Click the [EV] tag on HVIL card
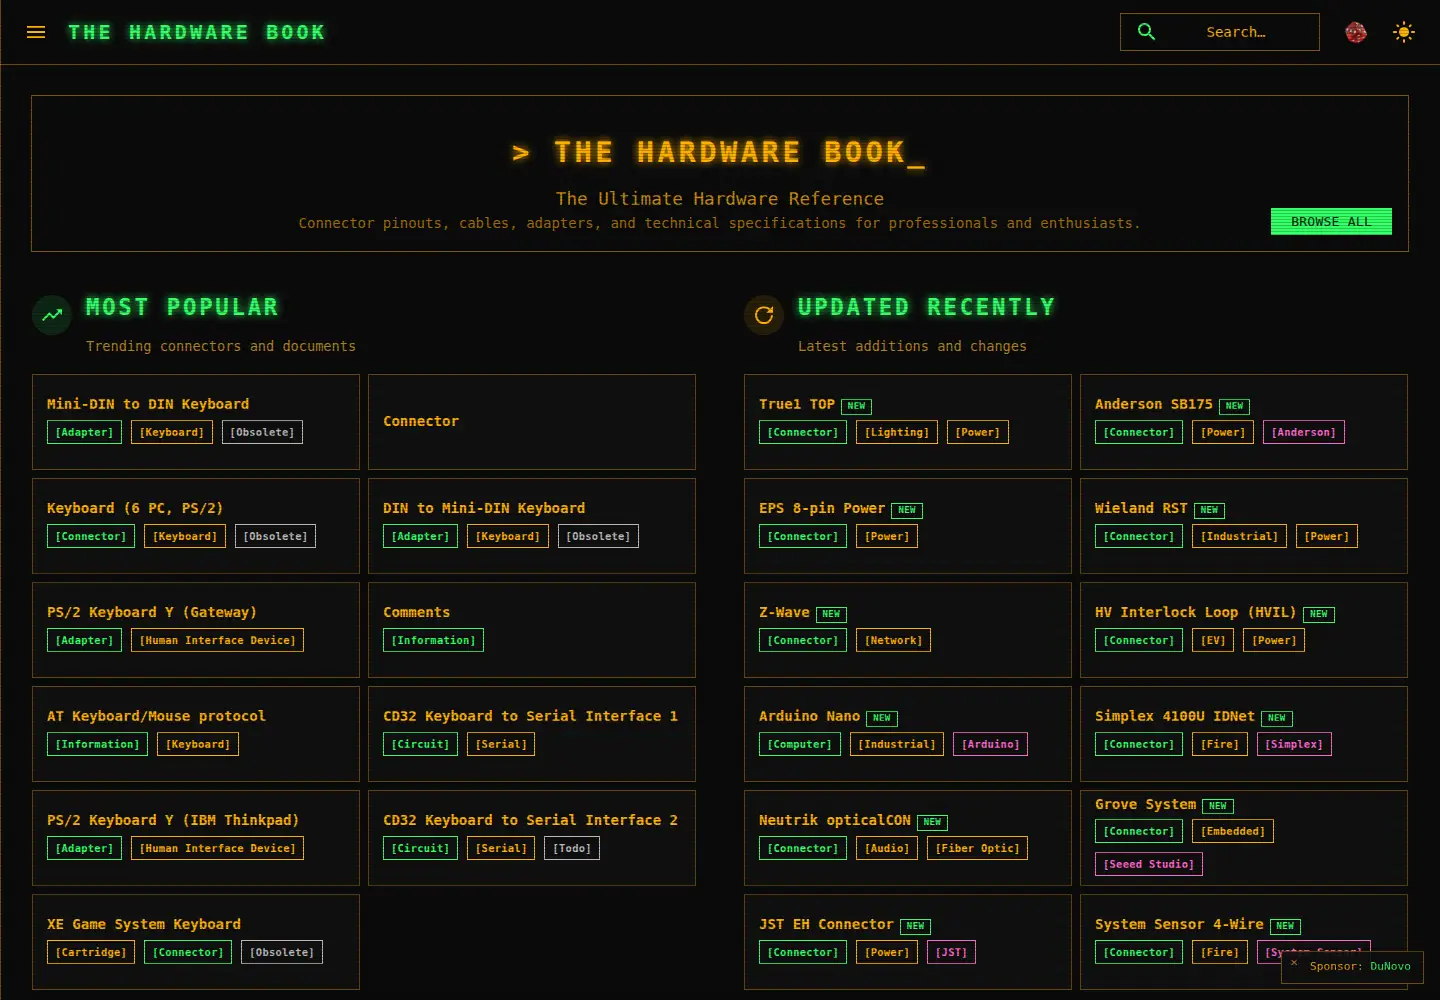The height and width of the screenshot is (1000, 1440). (1213, 640)
